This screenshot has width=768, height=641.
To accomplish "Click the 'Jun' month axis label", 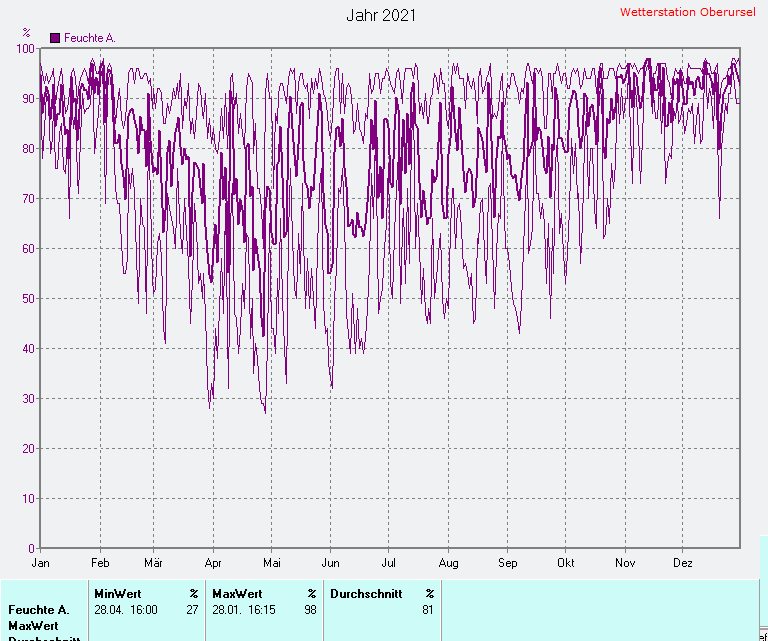I will pyautogui.click(x=331, y=563).
